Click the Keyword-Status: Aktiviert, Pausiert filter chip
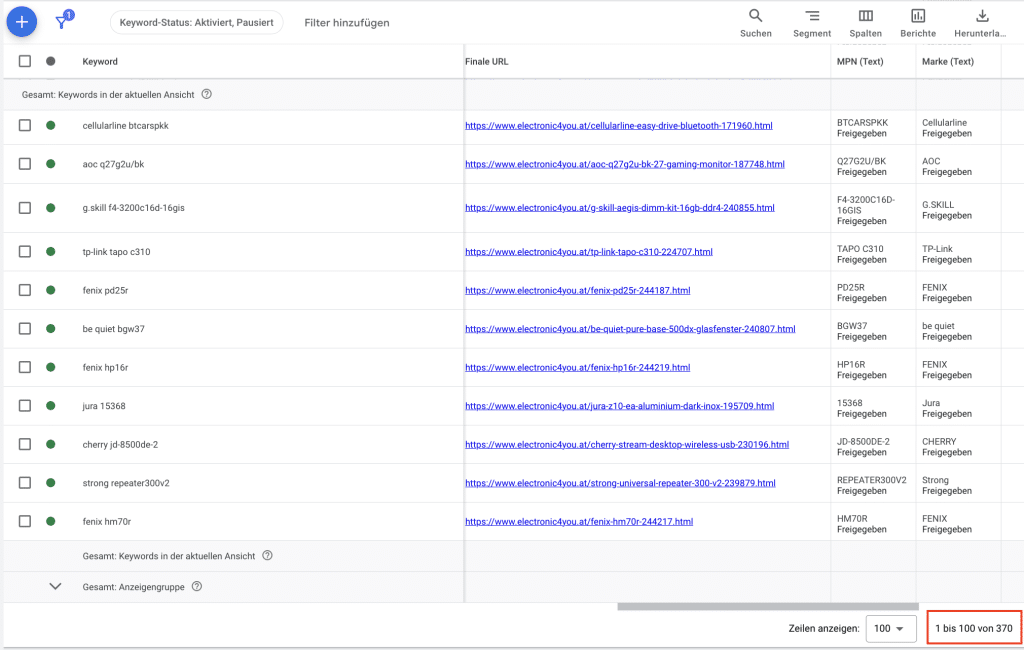The width and height of the screenshot is (1024, 650). tap(196, 22)
